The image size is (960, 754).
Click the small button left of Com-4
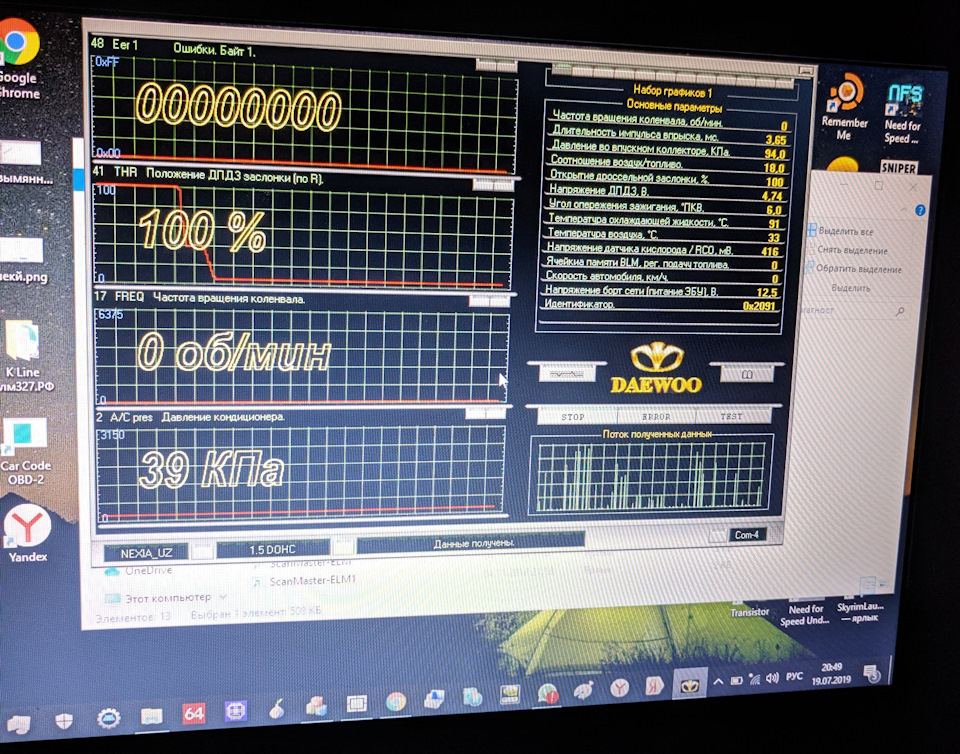pyautogui.click(x=718, y=536)
